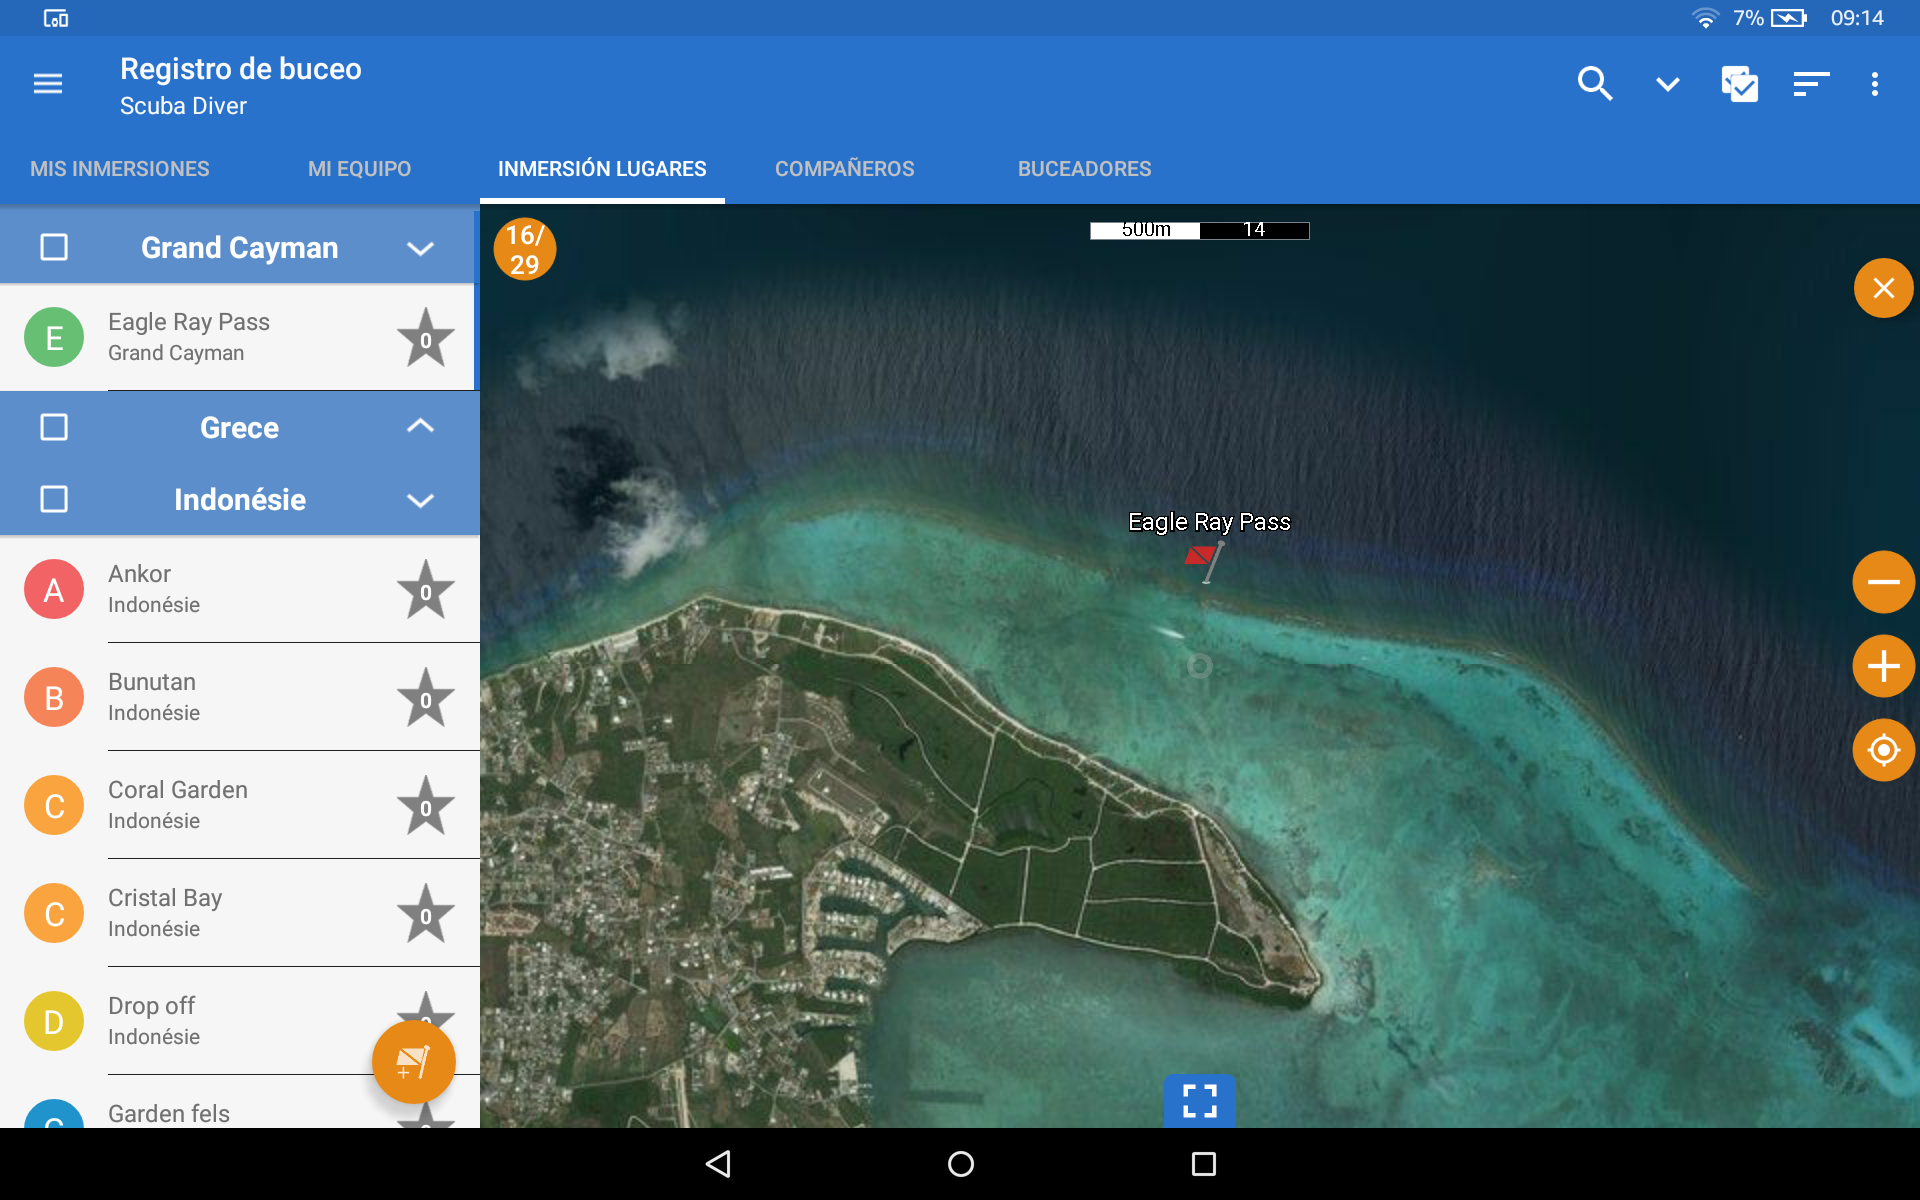Image resolution: width=1920 pixels, height=1200 pixels.
Task: Tap the Eagle Ray Pass map label
Action: pos(1209,522)
